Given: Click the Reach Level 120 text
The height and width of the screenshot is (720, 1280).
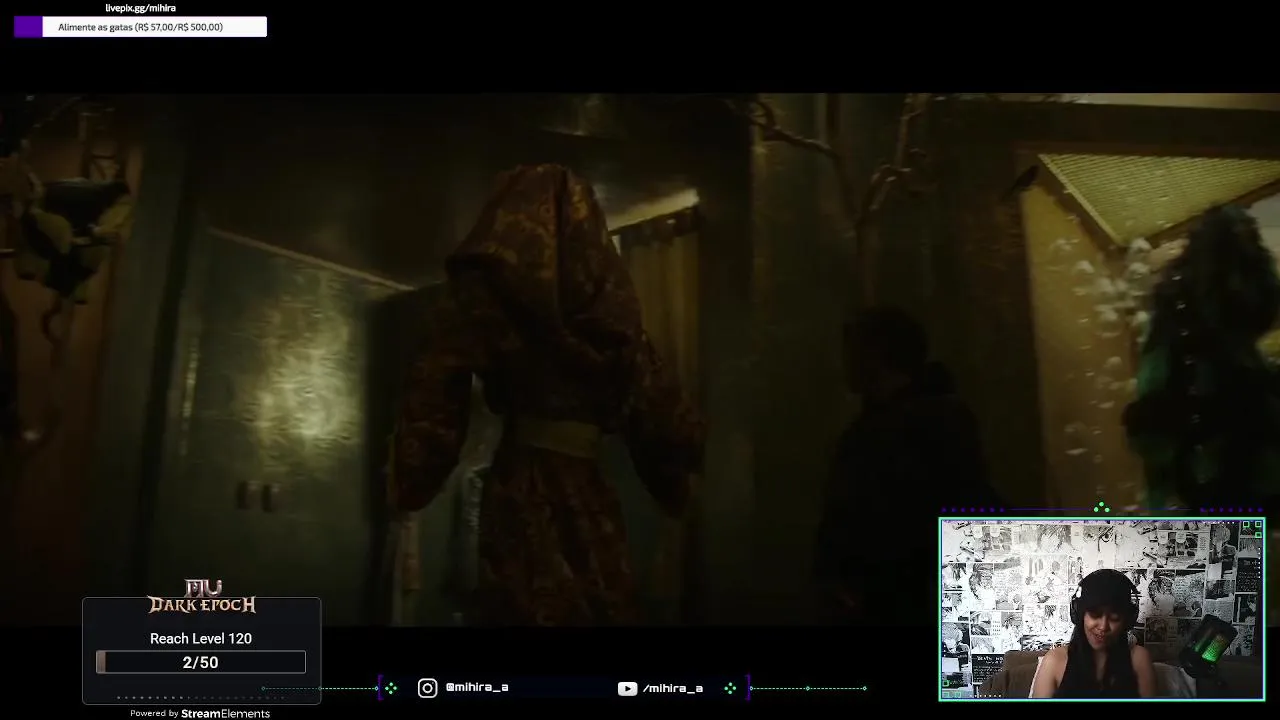Looking at the screenshot, I should click(201, 638).
